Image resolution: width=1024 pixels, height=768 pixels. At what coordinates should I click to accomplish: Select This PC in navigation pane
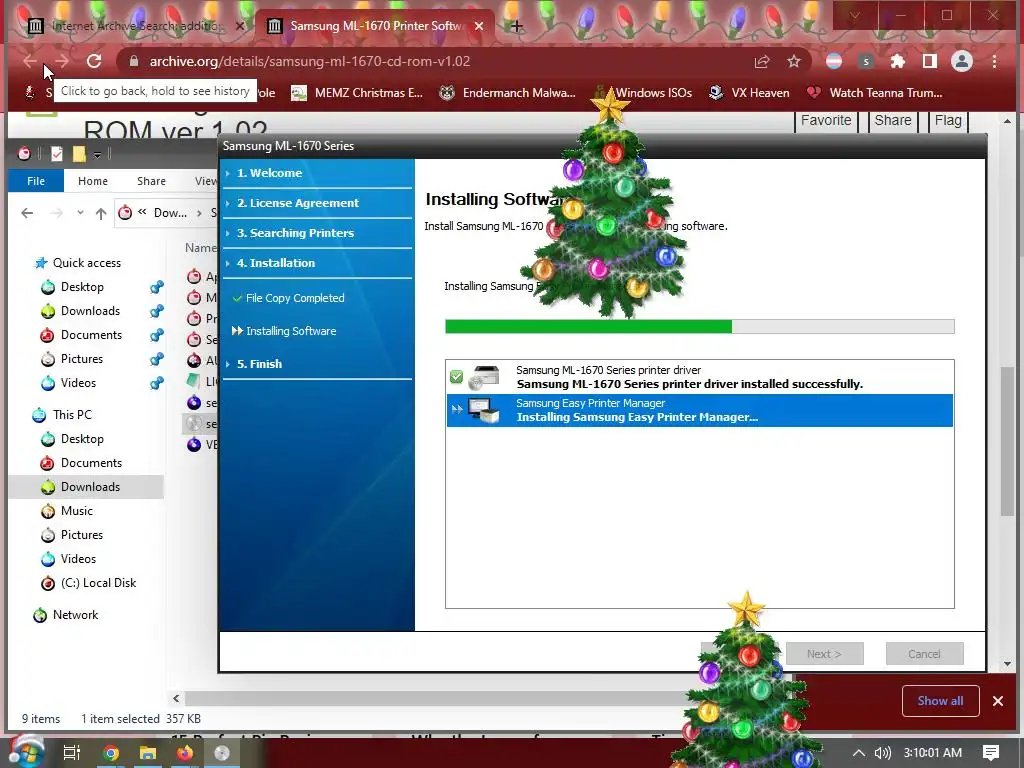click(x=63, y=415)
